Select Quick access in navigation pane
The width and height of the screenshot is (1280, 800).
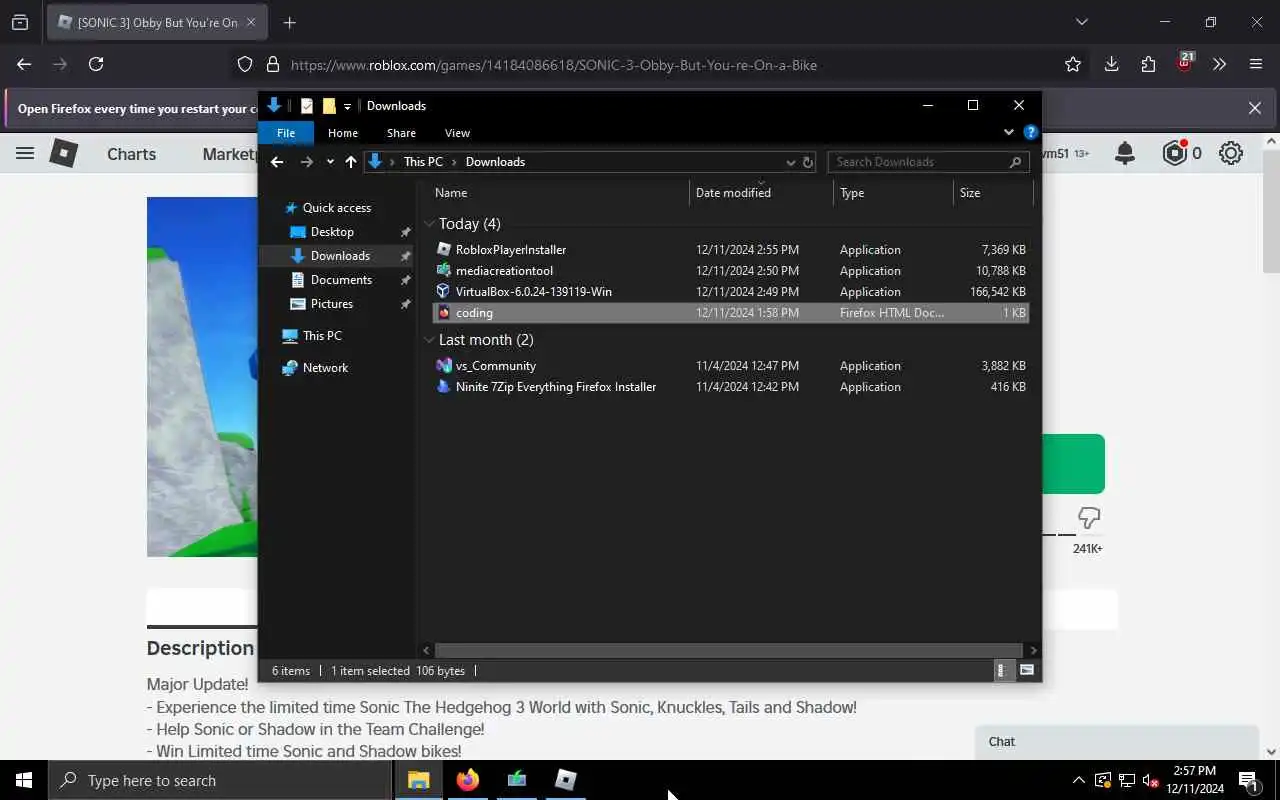337,208
